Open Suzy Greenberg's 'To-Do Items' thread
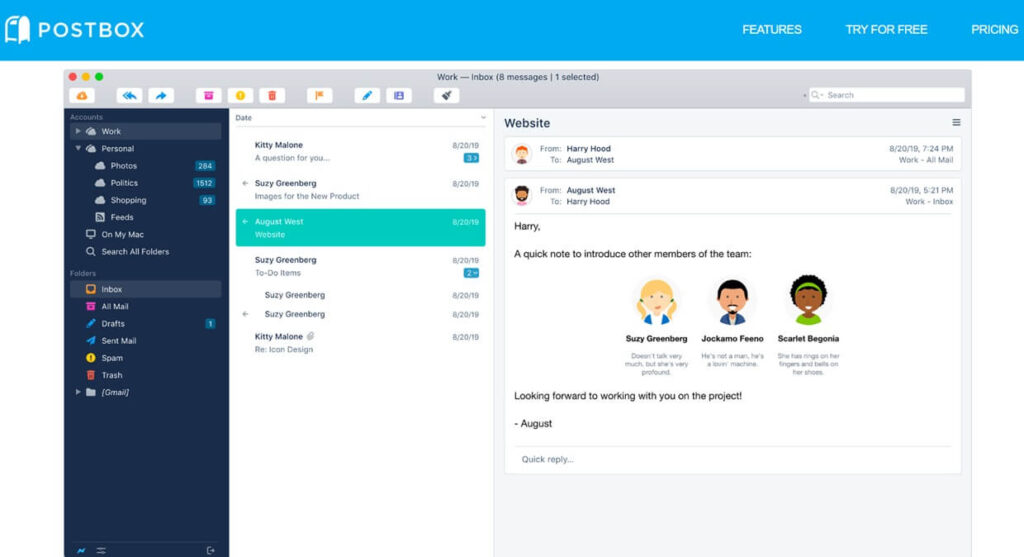This screenshot has width=1024, height=557. coord(360,266)
